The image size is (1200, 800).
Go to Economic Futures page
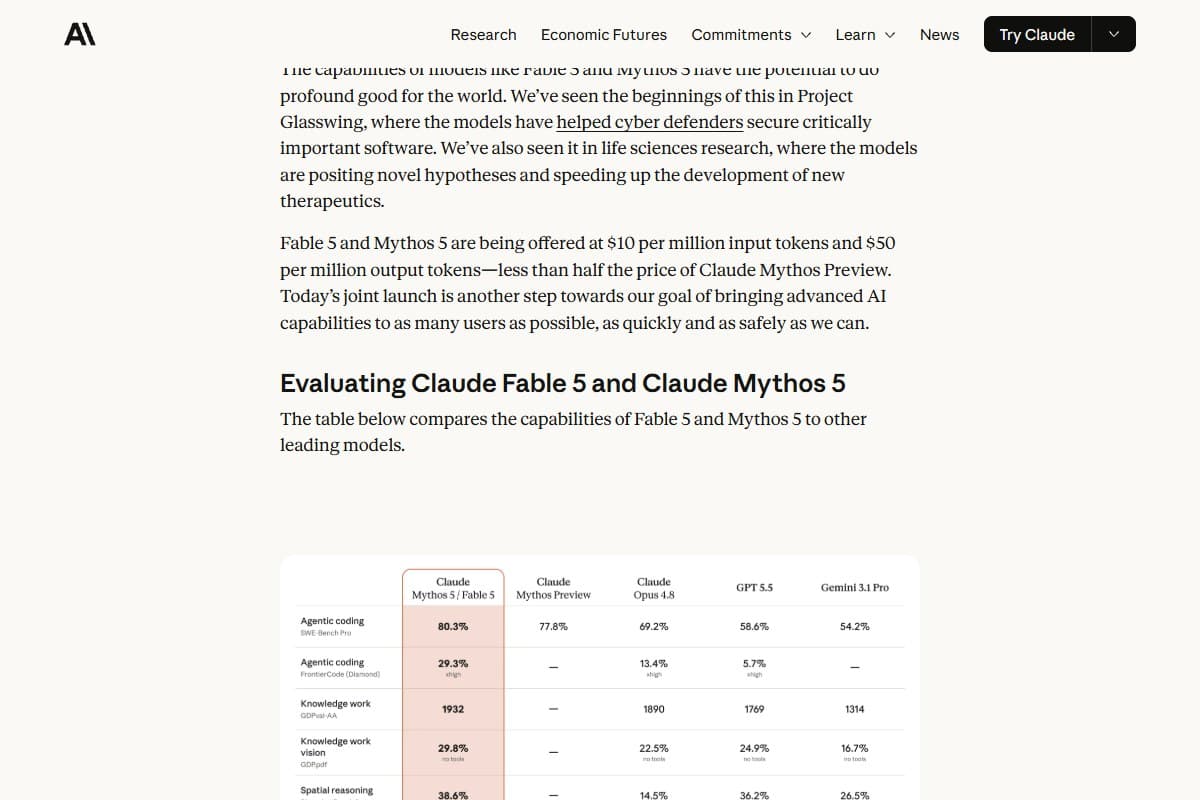click(604, 34)
